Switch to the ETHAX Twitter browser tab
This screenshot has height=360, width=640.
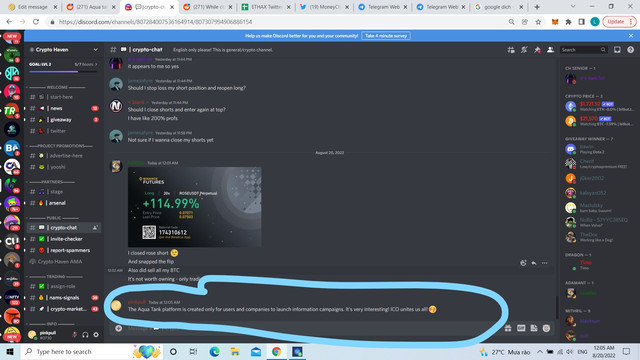pos(267,7)
